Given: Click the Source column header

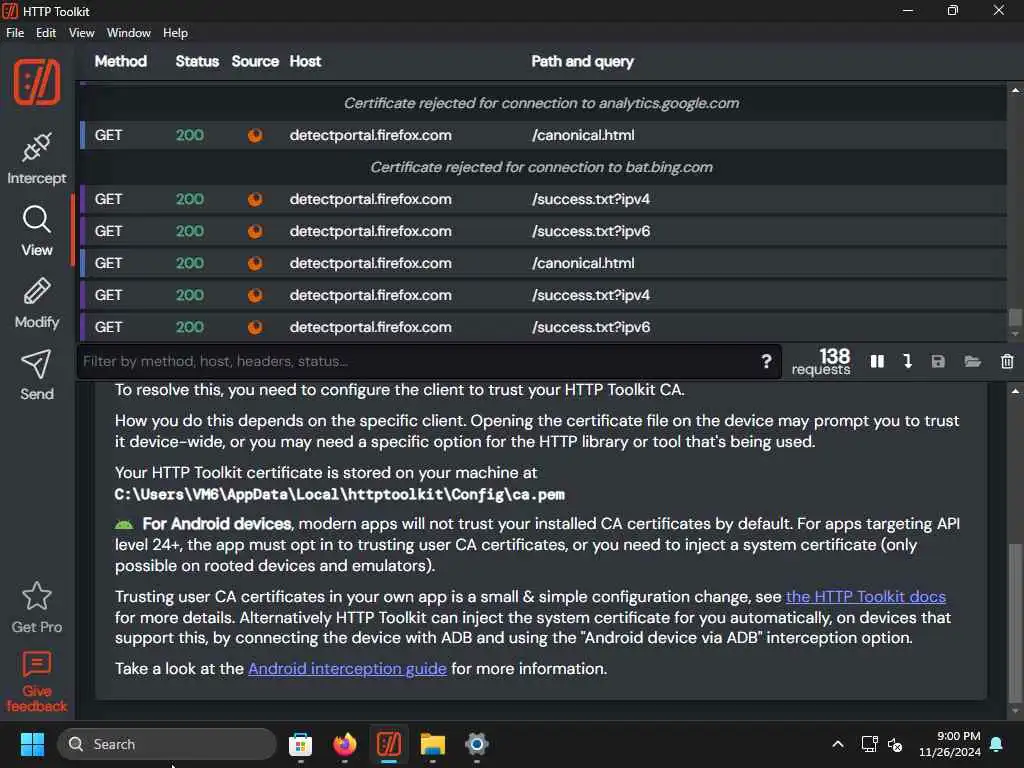Looking at the screenshot, I should click(x=255, y=61).
